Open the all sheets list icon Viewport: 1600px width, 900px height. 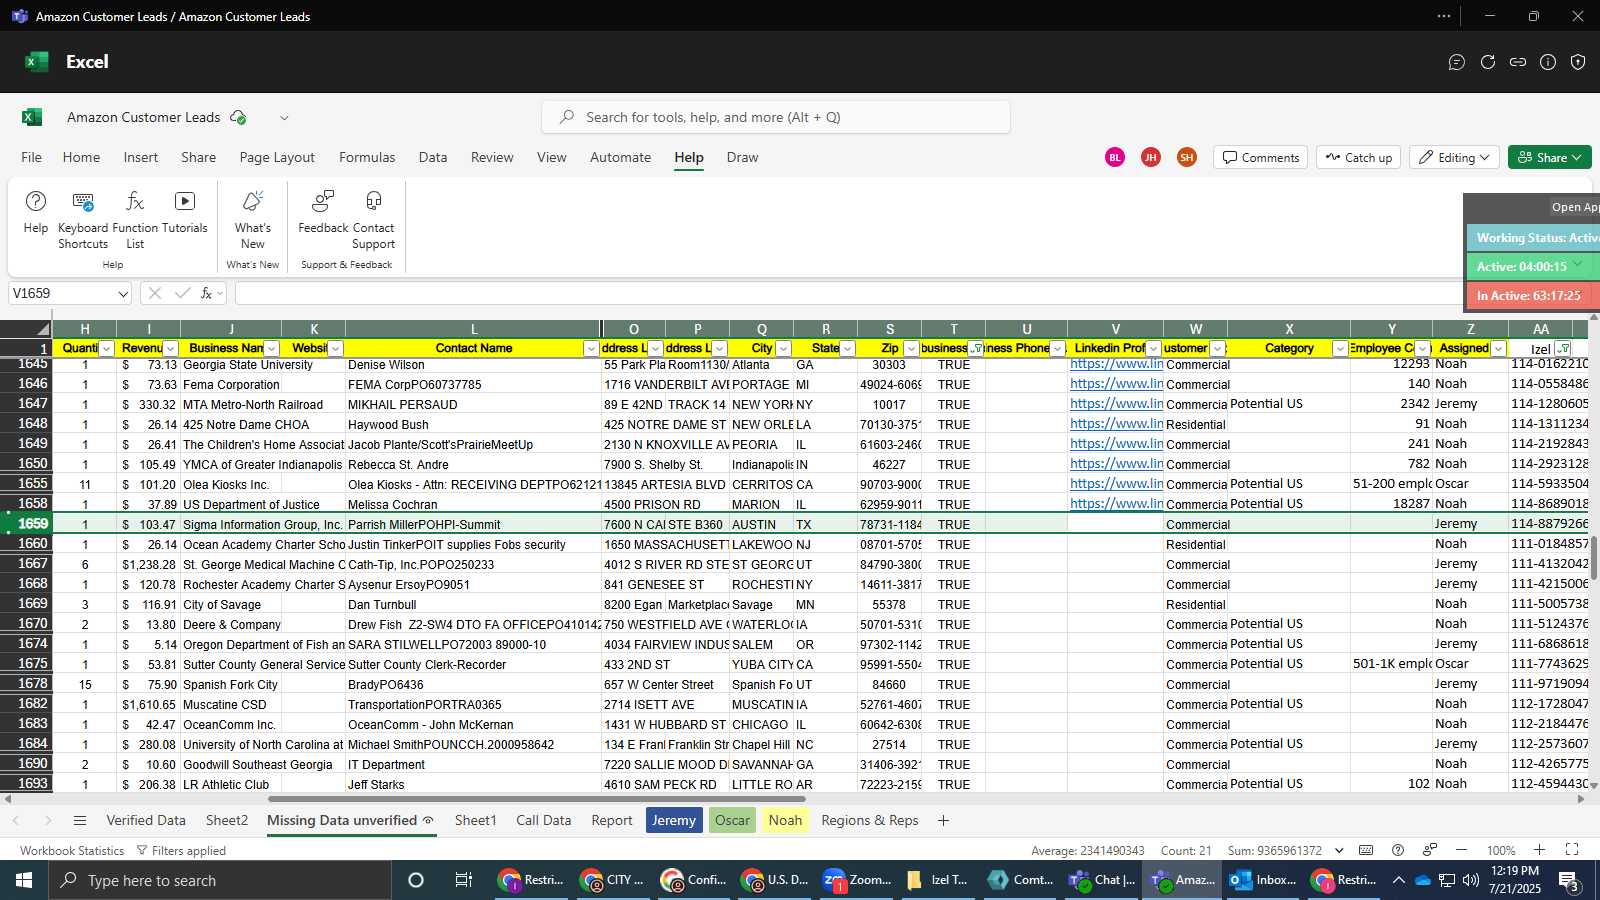coord(80,820)
